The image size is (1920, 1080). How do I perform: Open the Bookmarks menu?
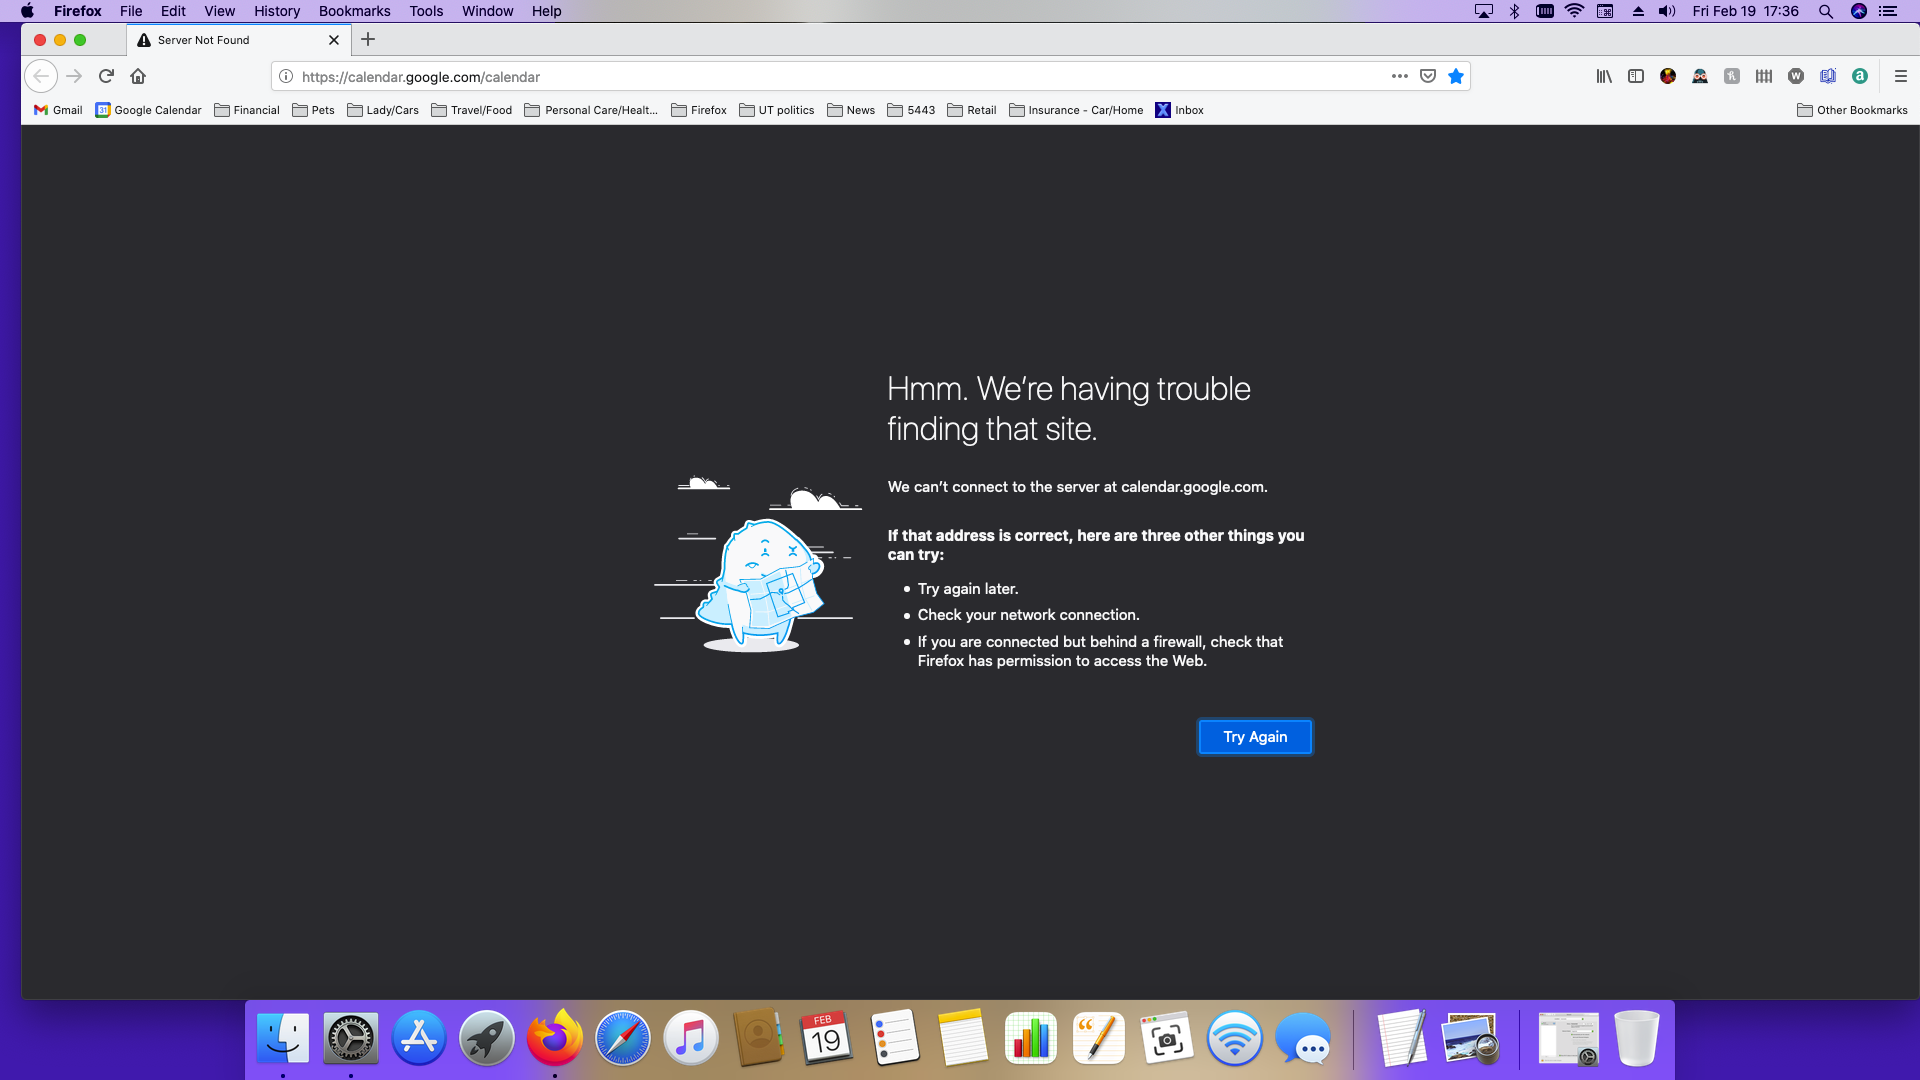click(354, 11)
